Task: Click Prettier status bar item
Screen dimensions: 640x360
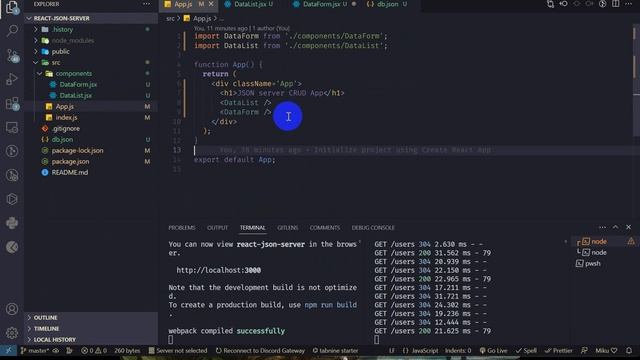Action: (x=559, y=350)
